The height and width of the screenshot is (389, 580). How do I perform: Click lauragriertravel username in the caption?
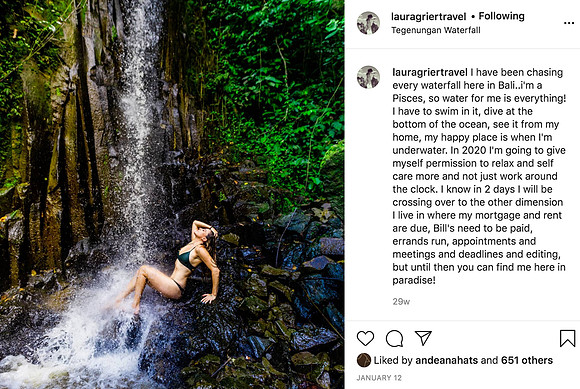point(430,72)
